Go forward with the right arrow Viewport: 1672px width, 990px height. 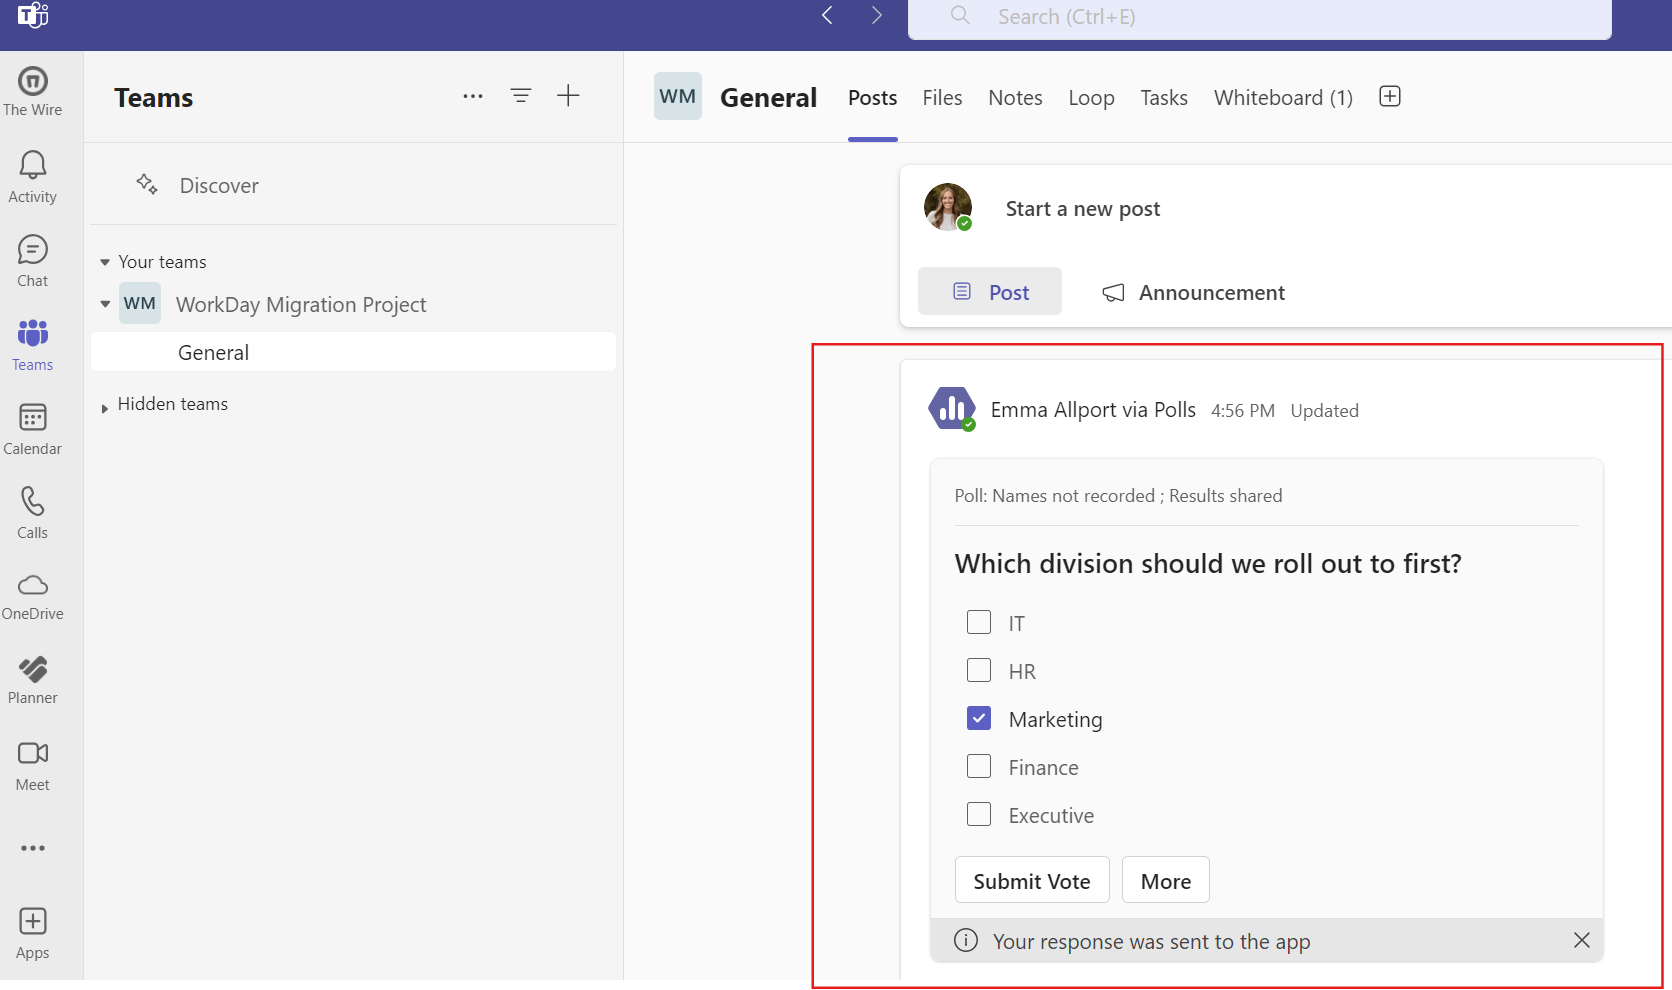[877, 15]
